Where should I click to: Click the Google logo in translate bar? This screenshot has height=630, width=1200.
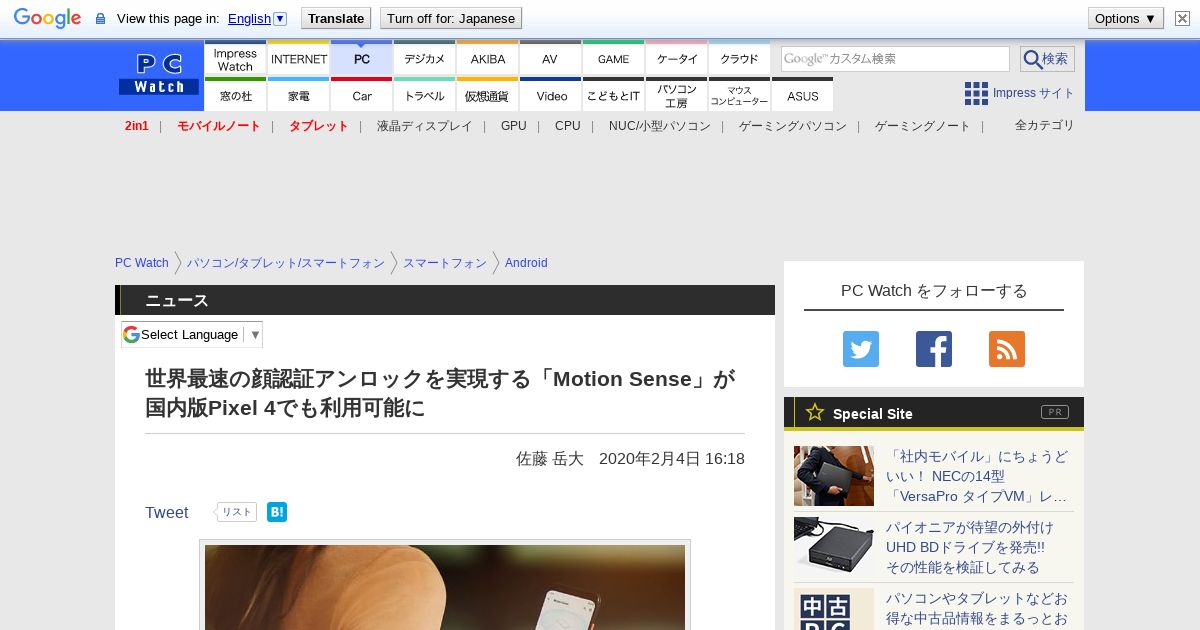tap(47, 18)
